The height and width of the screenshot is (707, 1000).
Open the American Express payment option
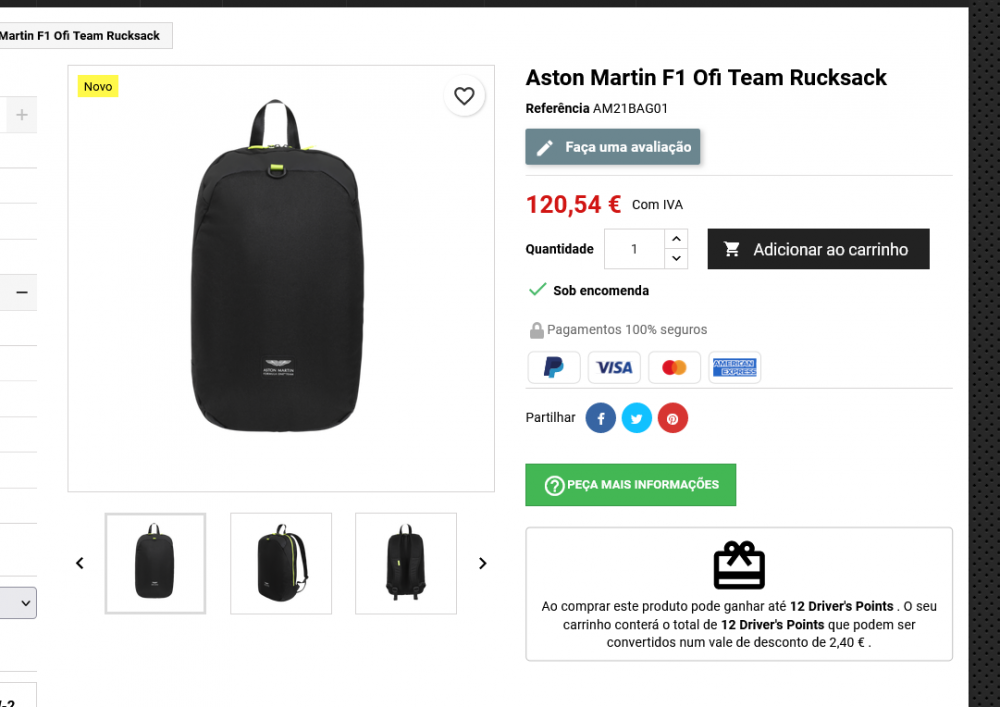[734, 367]
